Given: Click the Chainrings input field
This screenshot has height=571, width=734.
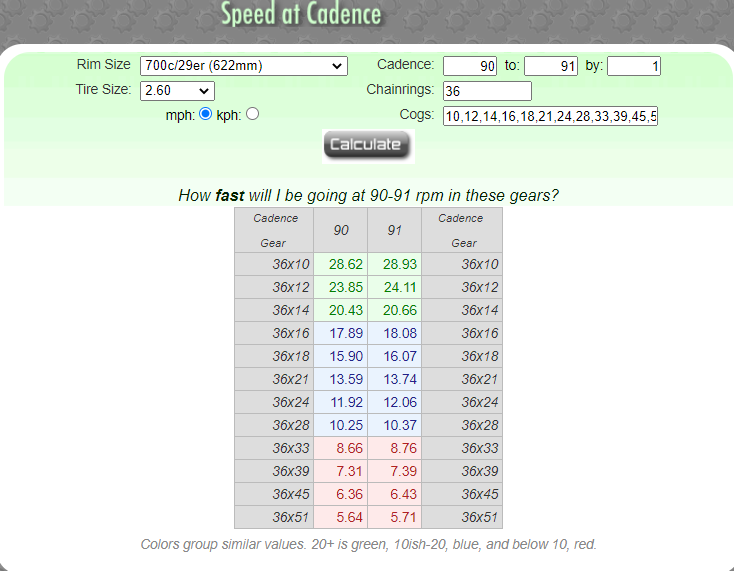Looking at the screenshot, I should click(487, 91).
